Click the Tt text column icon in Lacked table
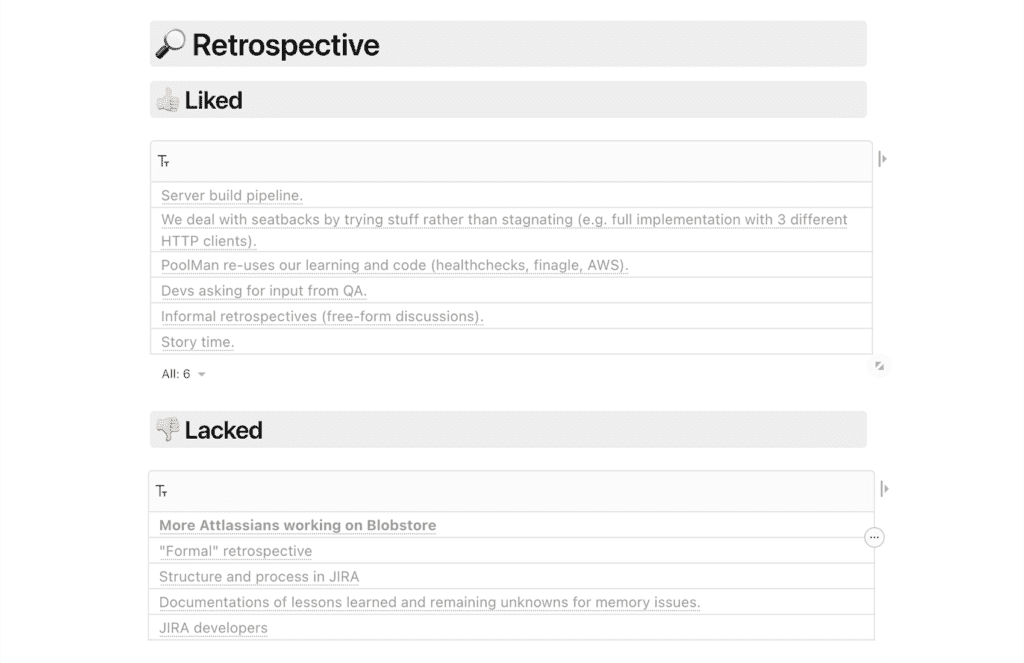 click(162, 490)
